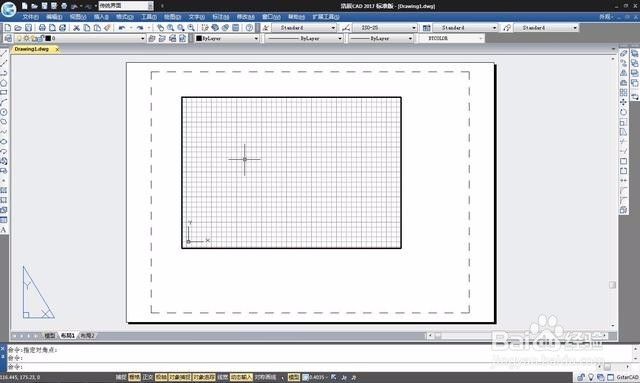Select the Table tool in draw toolbar
The width and height of the screenshot is (640, 383).
point(4,220)
